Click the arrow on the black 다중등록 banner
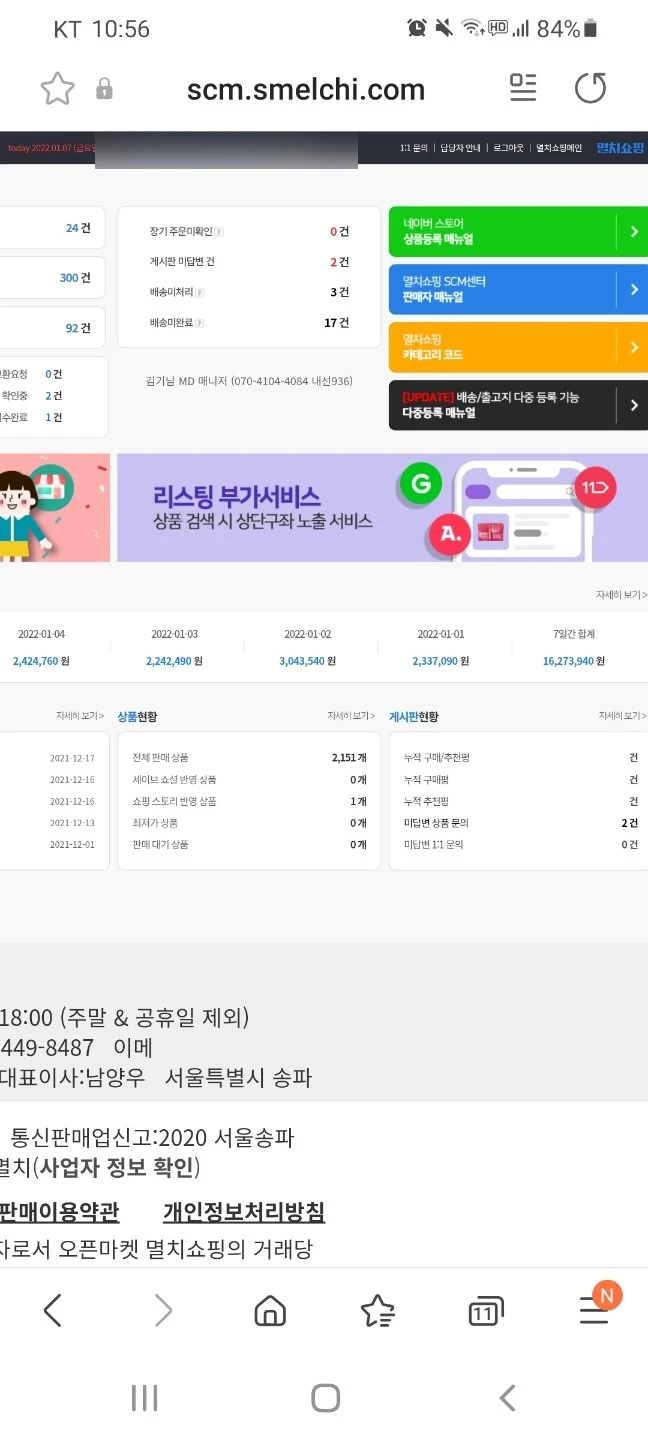The width and height of the screenshot is (648, 1440). pyautogui.click(x=633, y=405)
